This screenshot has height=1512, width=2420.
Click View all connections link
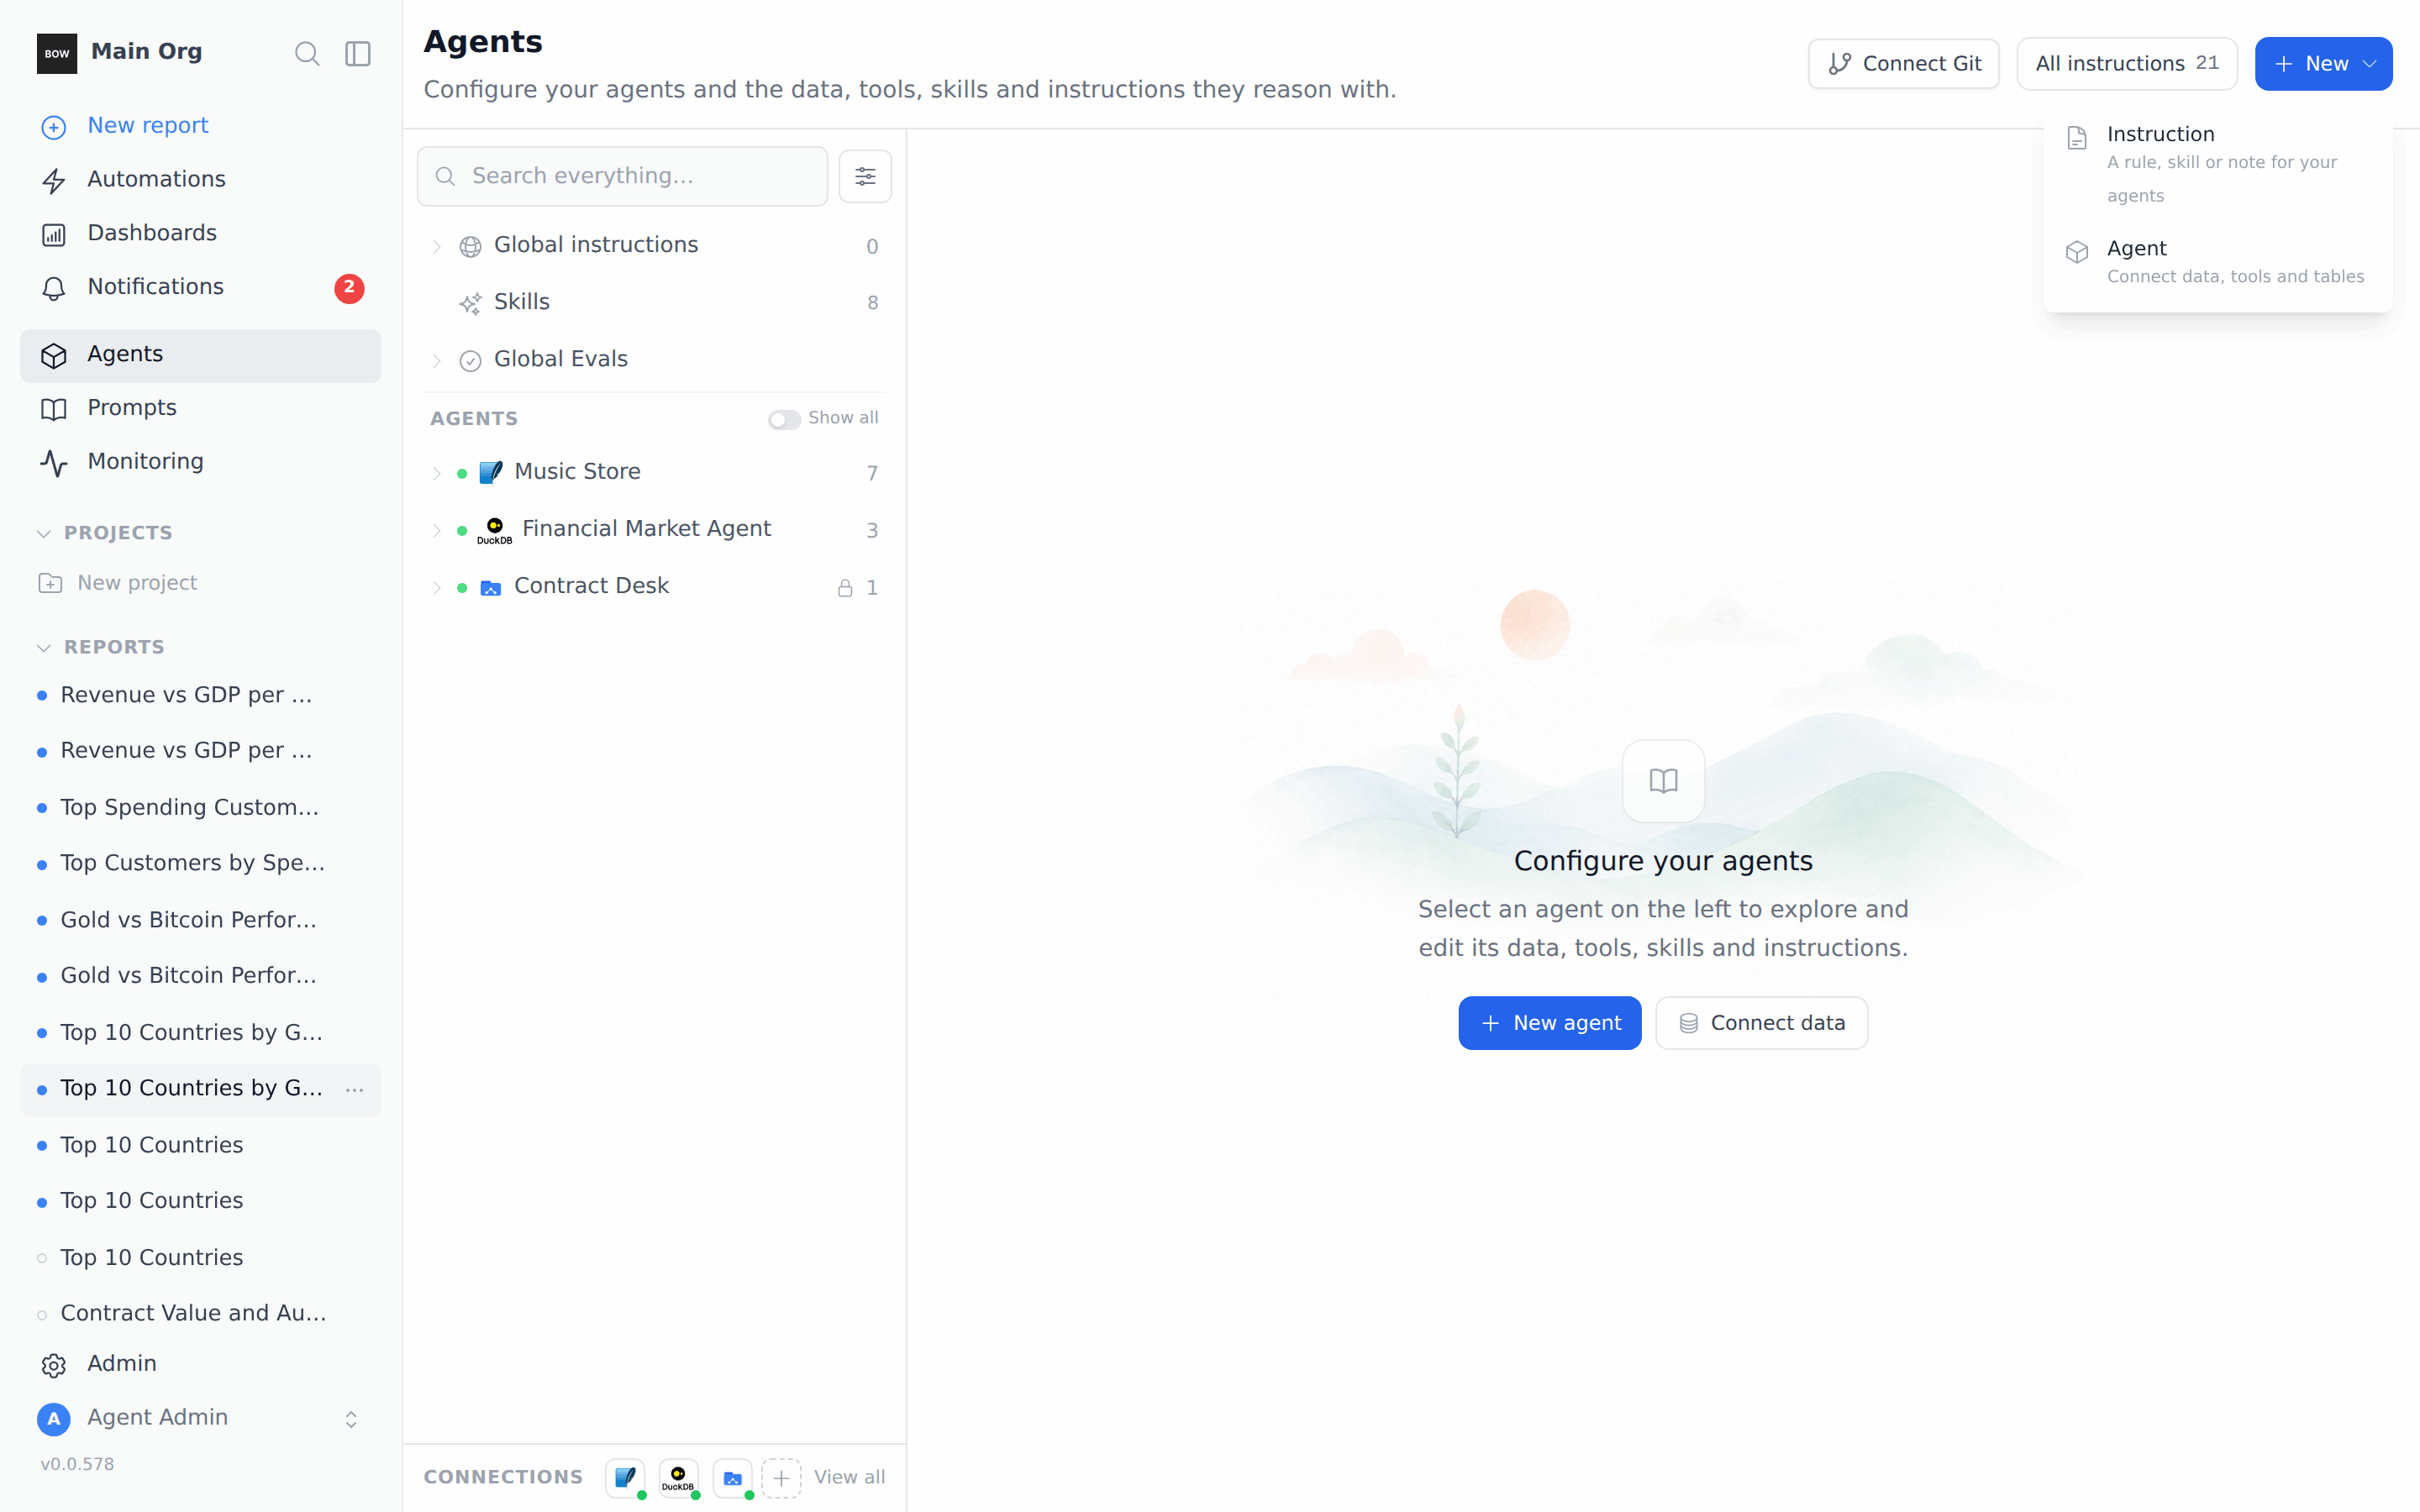(x=849, y=1477)
